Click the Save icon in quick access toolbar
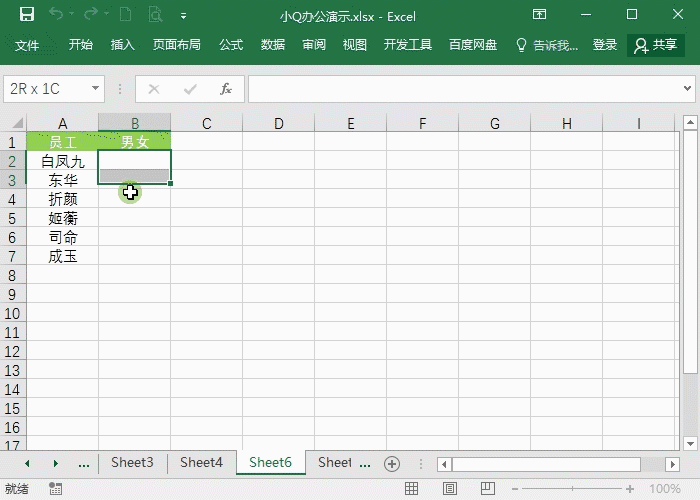The width and height of the screenshot is (700, 500). click(x=26, y=15)
